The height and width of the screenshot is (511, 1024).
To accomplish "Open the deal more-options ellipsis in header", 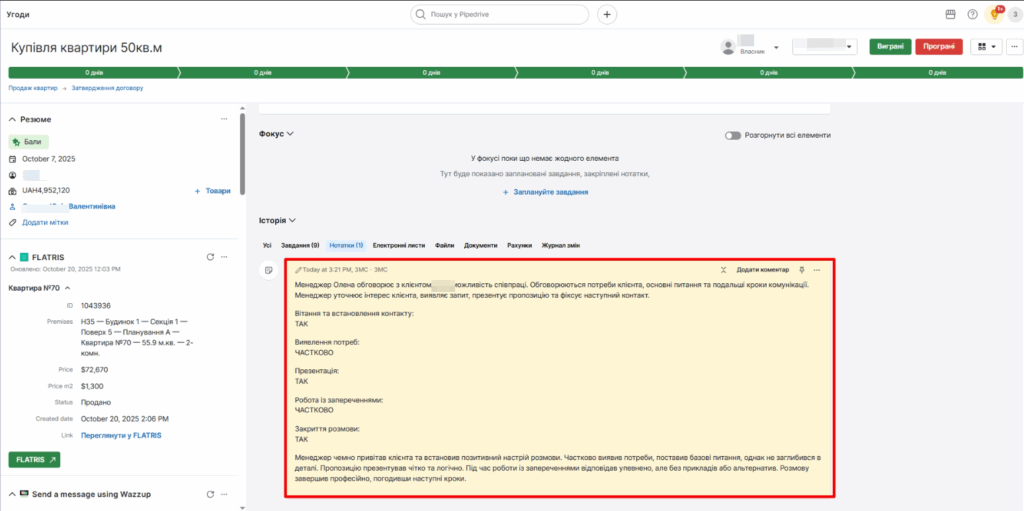I will coord(1014,46).
